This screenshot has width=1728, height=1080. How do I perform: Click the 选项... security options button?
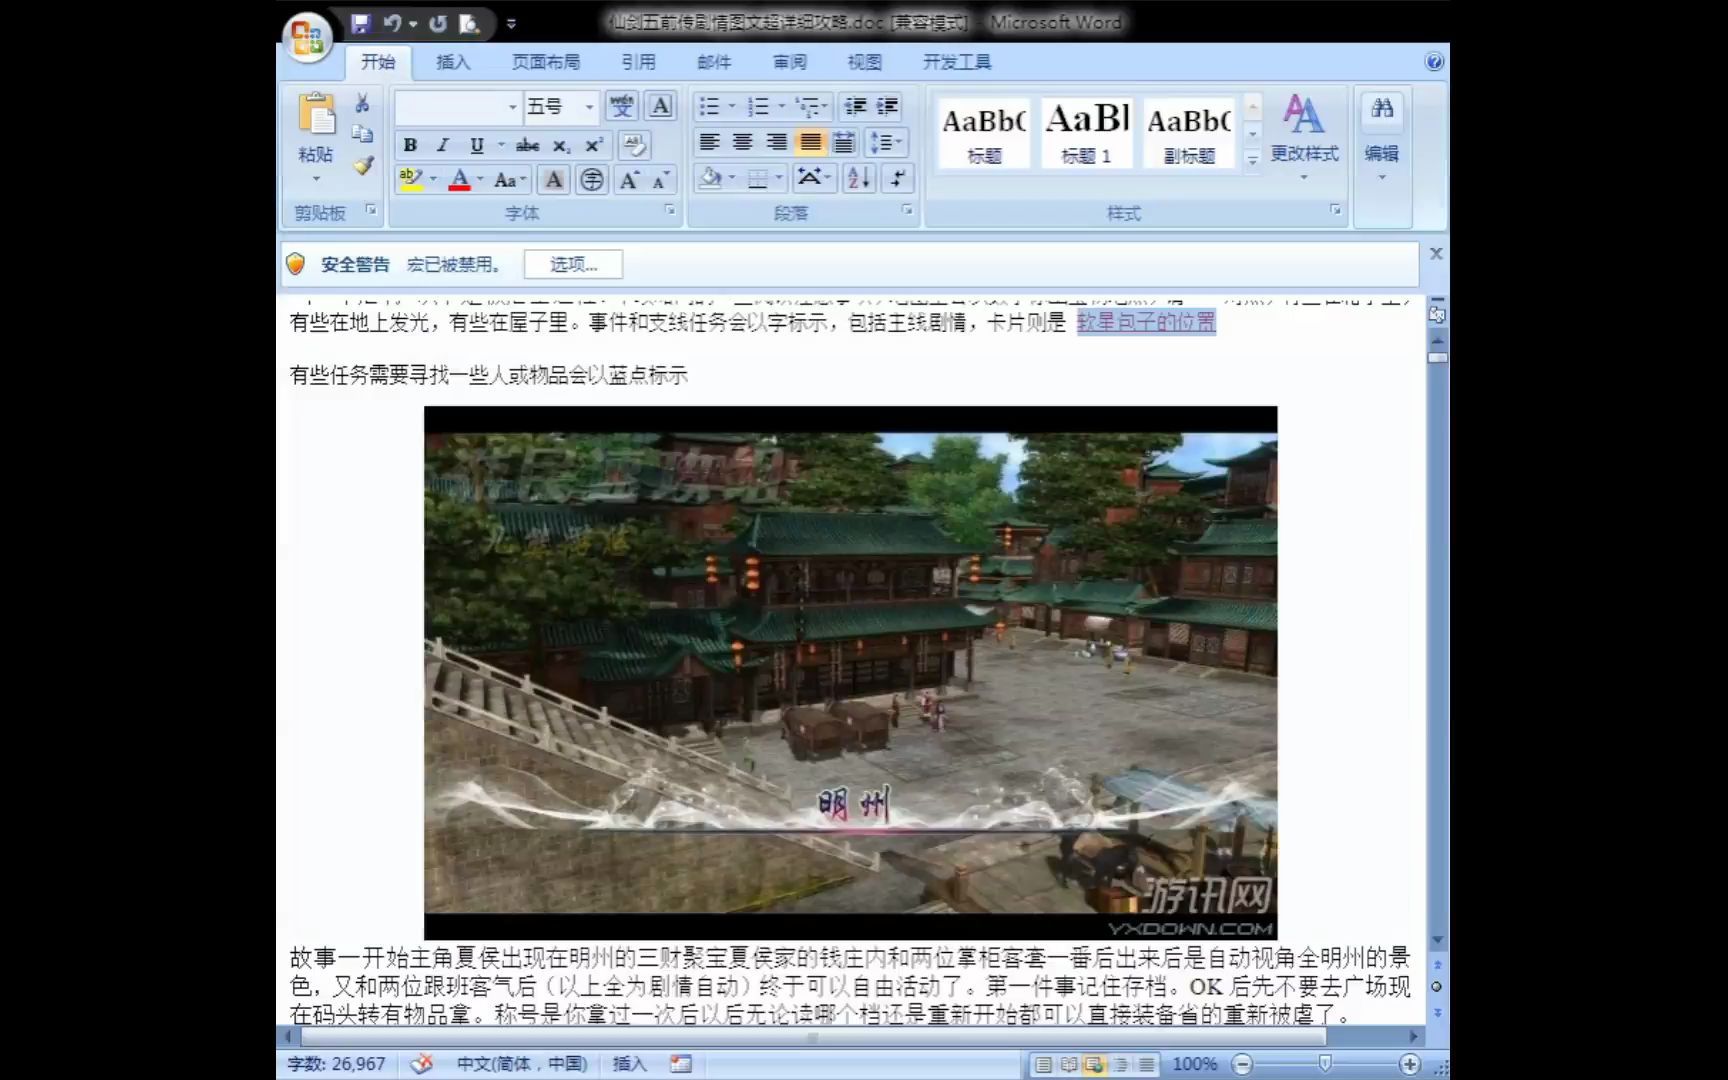(x=573, y=264)
